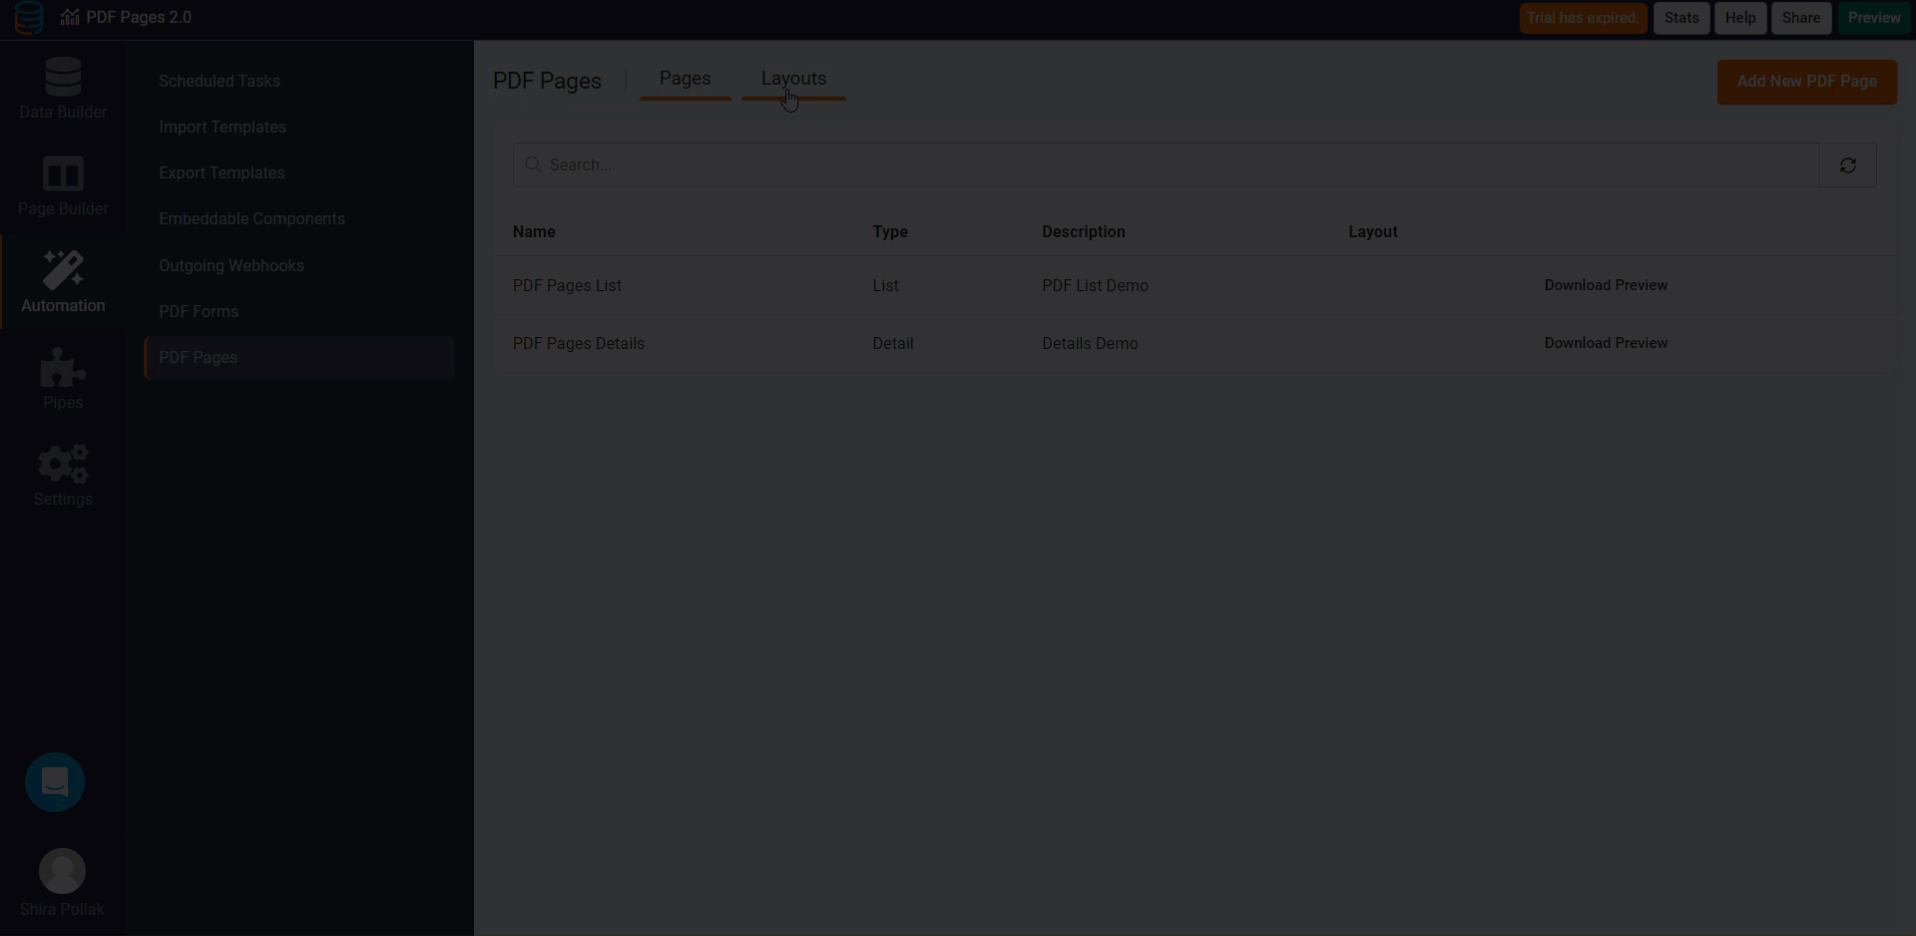1916x936 pixels.
Task: Click the magnifier icon in search box
Action: tap(533, 164)
